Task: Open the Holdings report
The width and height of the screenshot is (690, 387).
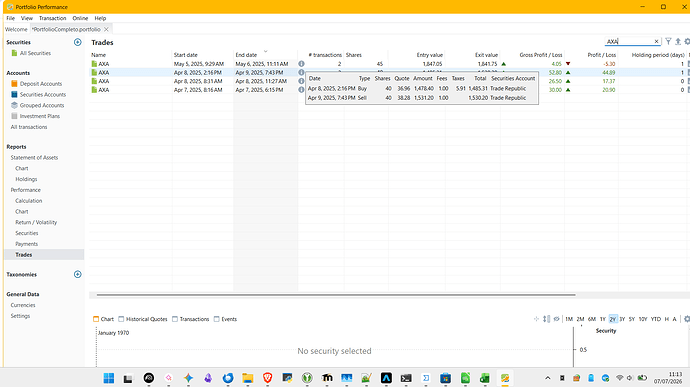Action: 26,179
